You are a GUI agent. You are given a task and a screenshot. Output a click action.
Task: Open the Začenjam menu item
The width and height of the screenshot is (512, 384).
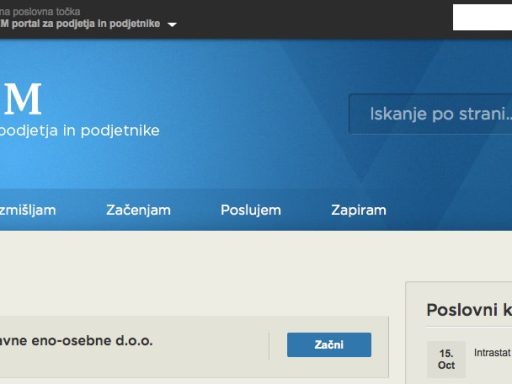(138, 210)
